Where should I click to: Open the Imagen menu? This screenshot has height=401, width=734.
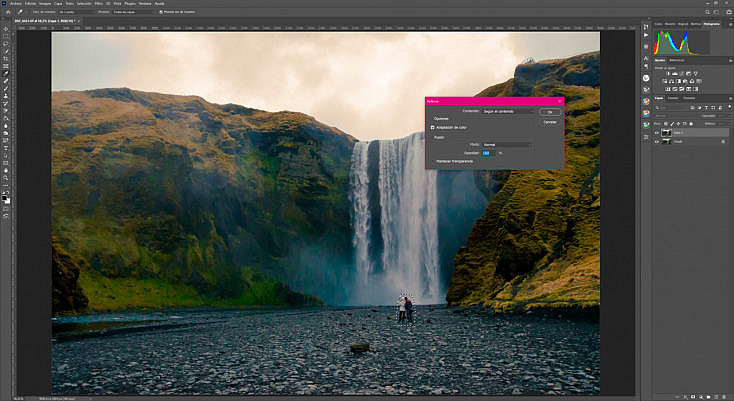pyautogui.click(x=45, y=3)
